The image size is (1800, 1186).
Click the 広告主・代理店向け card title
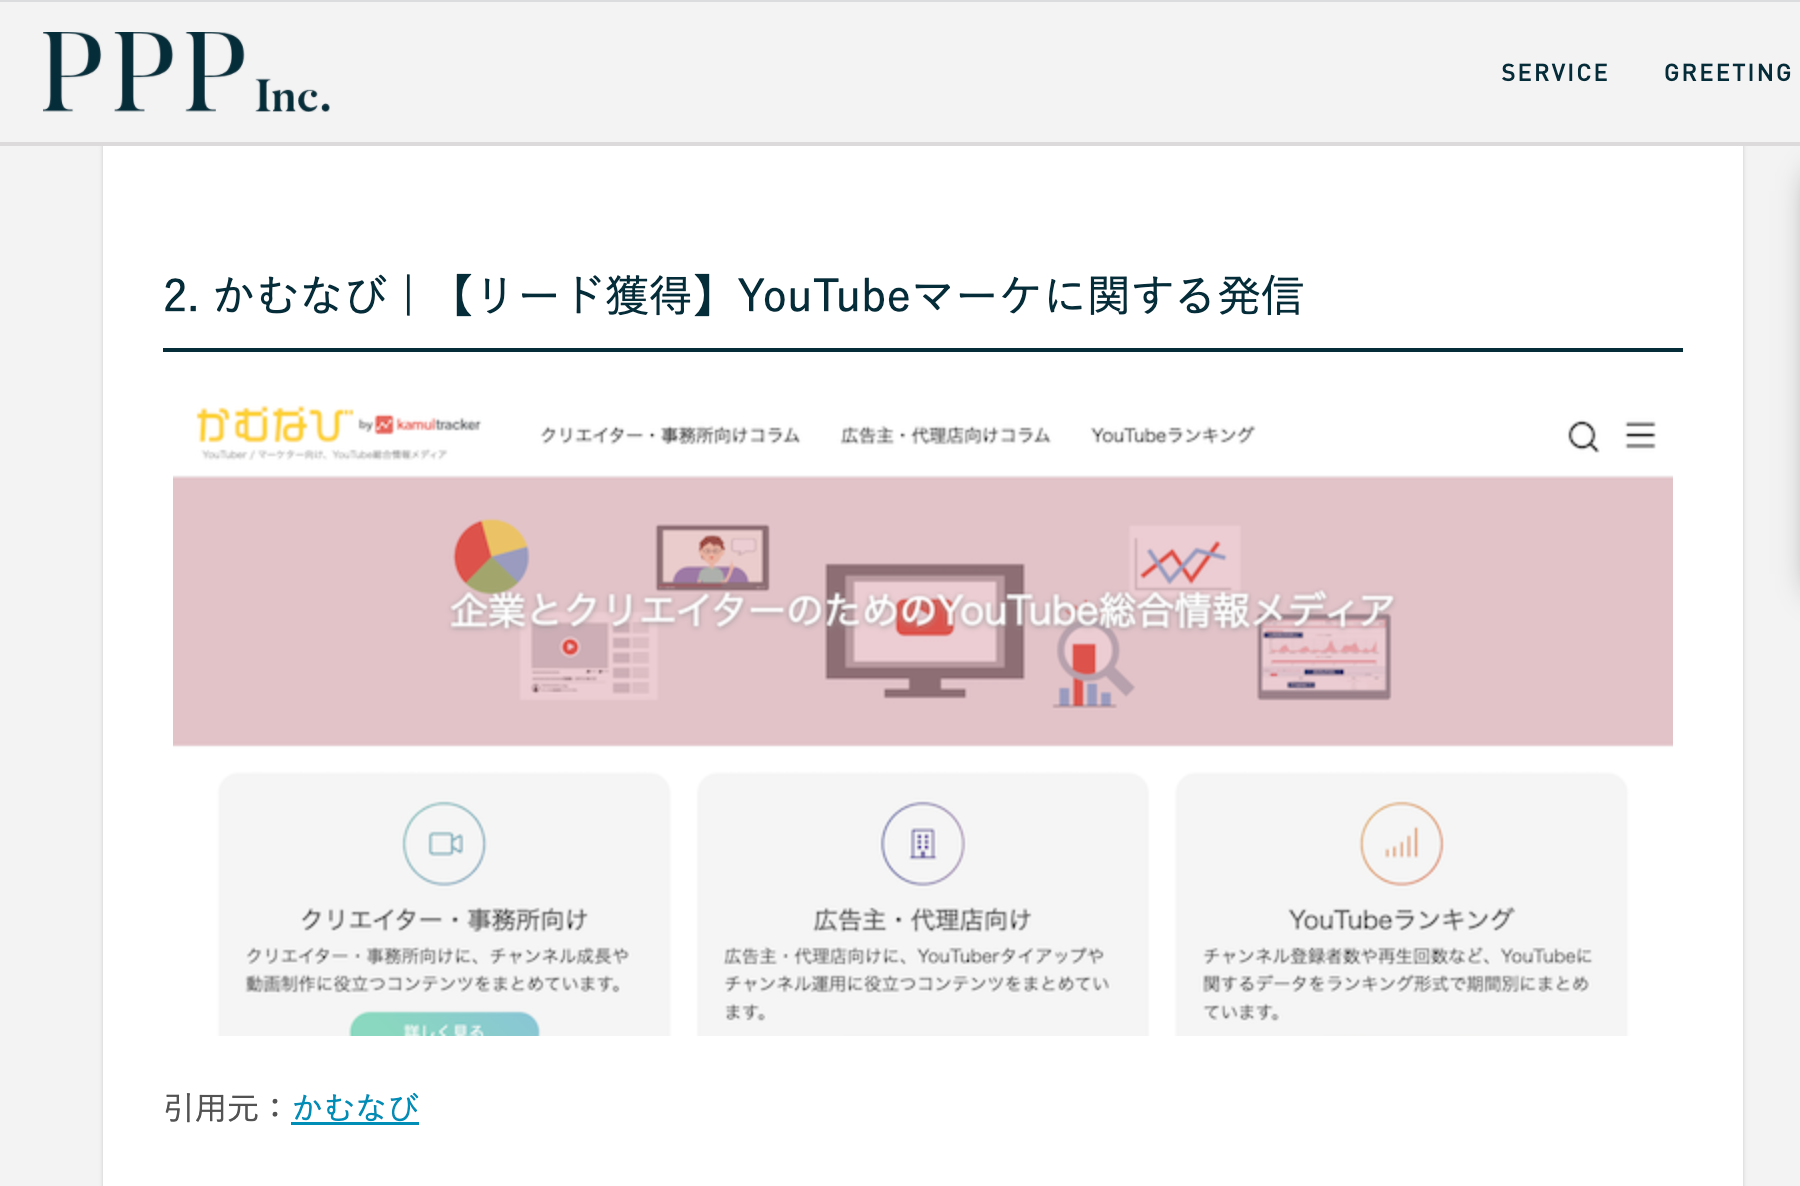tap(922, 919)
